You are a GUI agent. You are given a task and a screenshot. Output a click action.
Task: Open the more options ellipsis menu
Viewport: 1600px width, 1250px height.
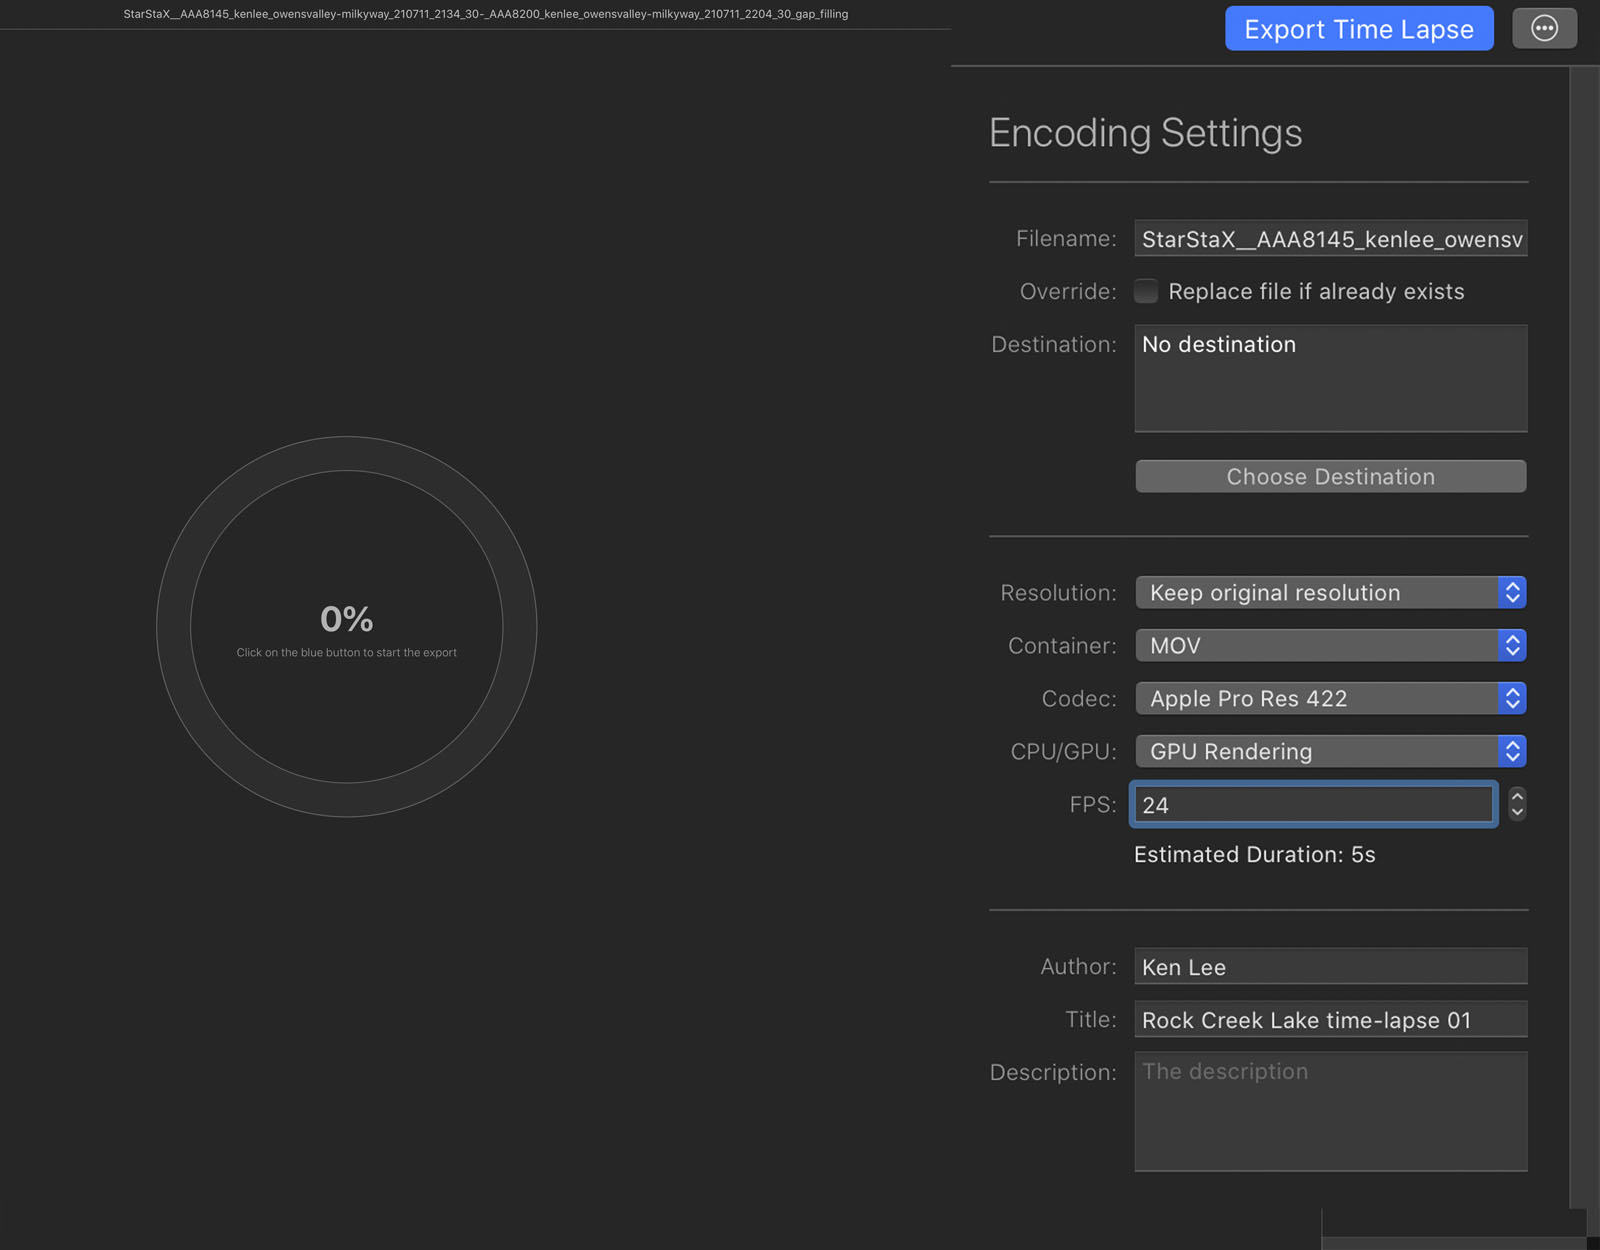1544,29
